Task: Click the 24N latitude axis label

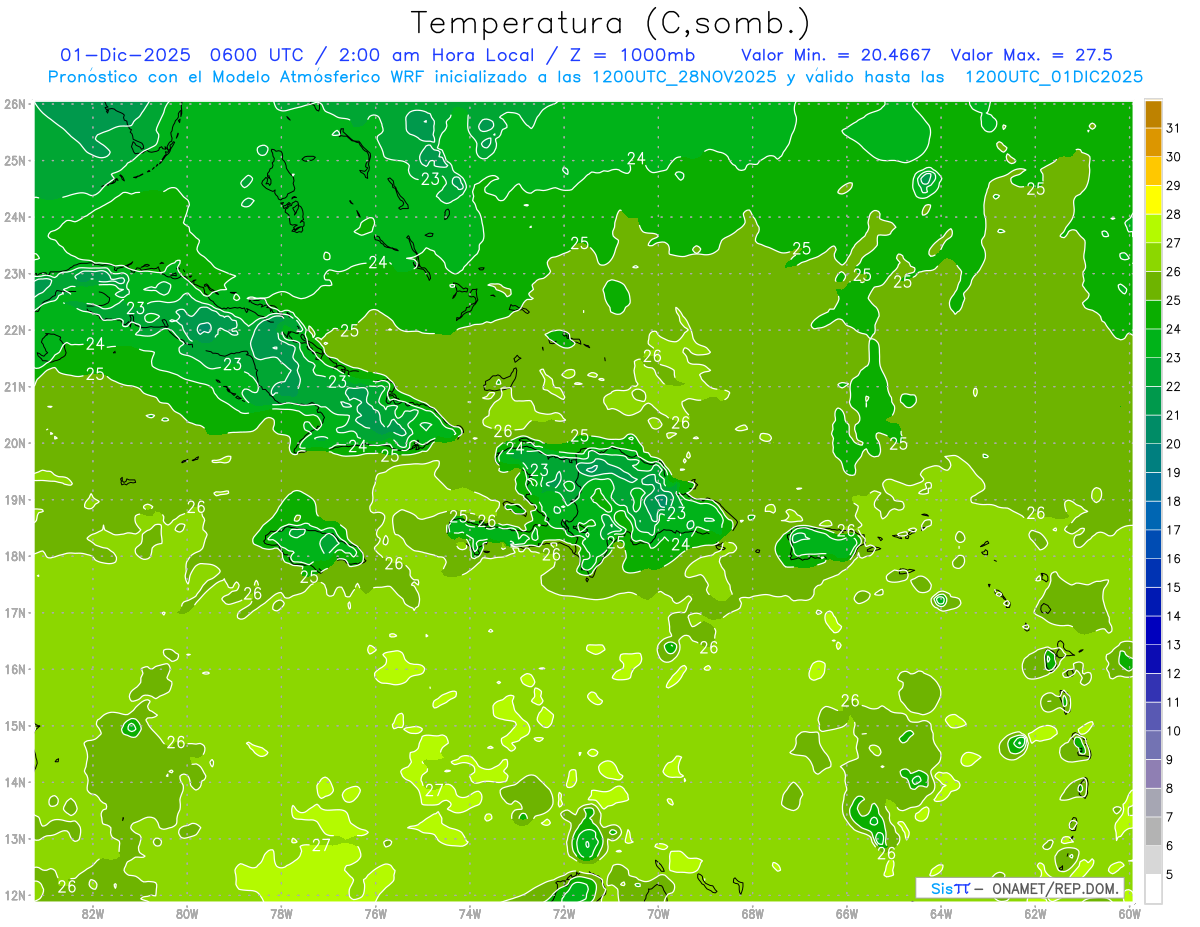Action: (x=14, y=217)
